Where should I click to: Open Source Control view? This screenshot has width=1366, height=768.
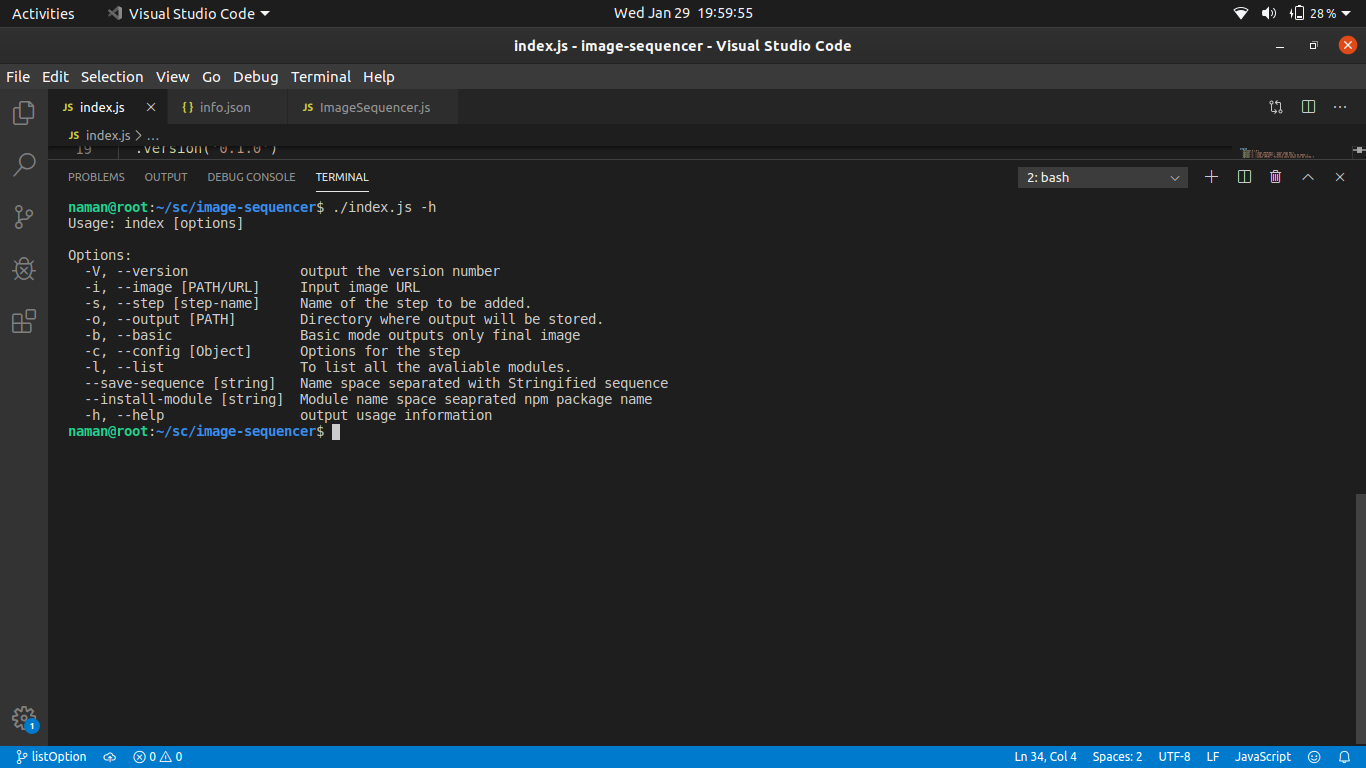point(22,217)
